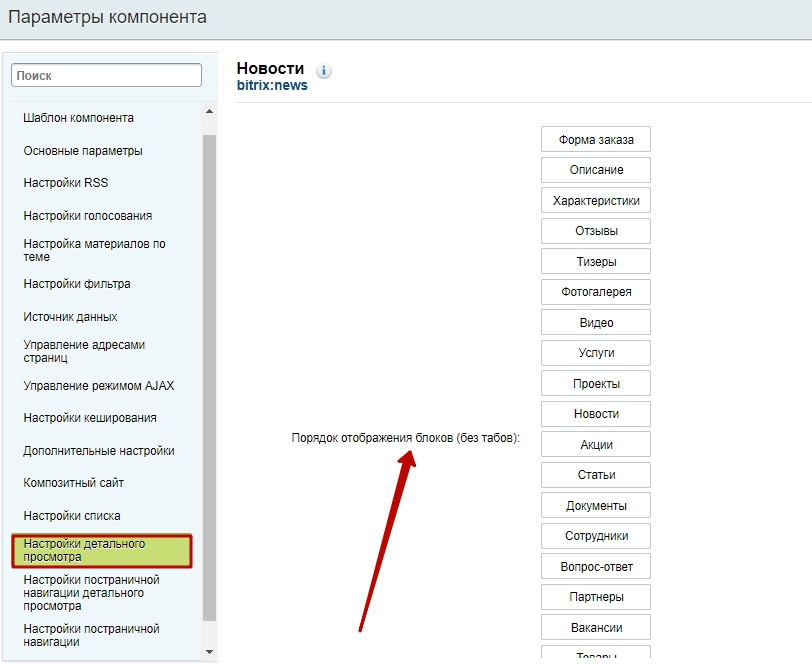
Task: Click the Вопрос-ответ block button
Action: (x=596, y=566)
